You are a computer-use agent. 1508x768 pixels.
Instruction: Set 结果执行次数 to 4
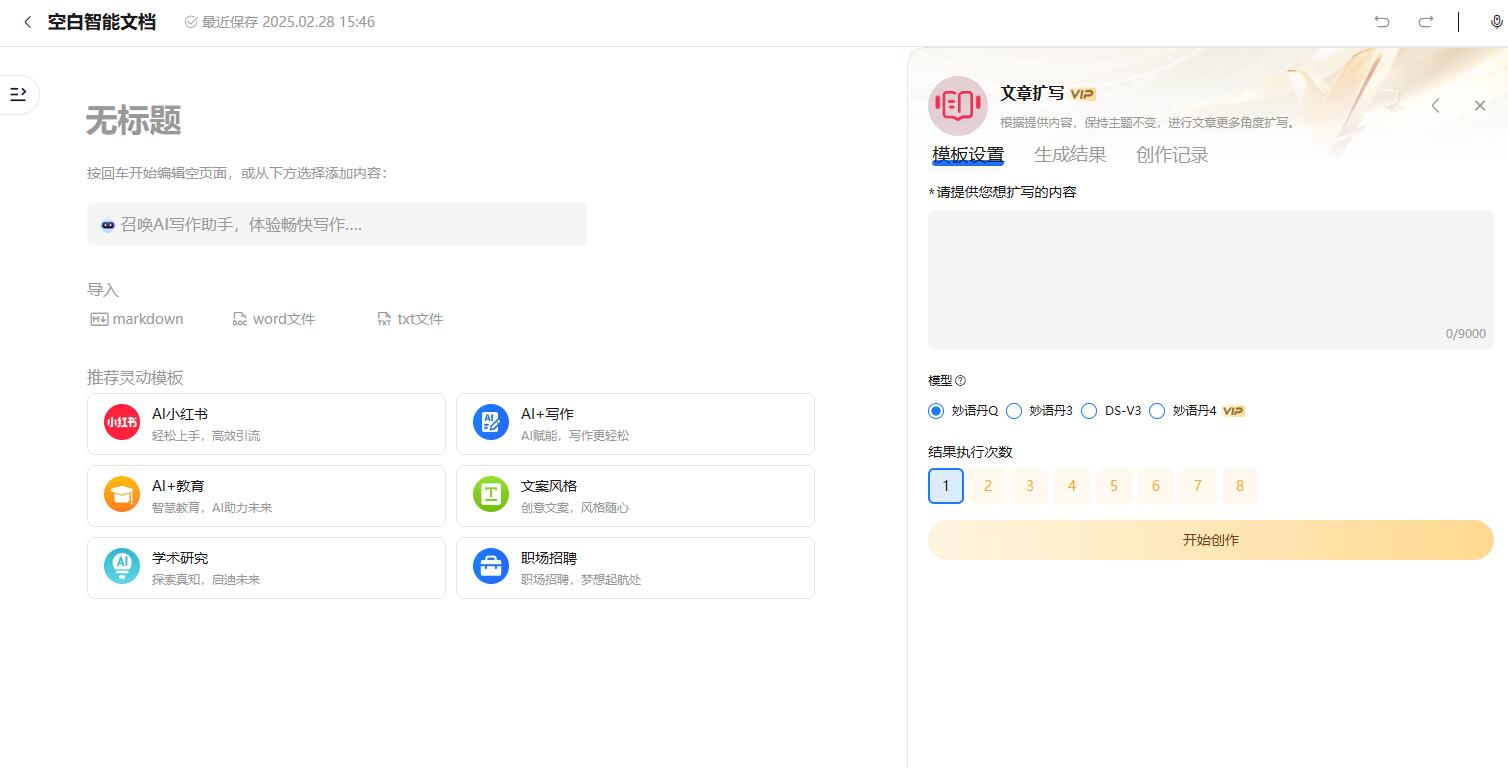pos(1071,486)
